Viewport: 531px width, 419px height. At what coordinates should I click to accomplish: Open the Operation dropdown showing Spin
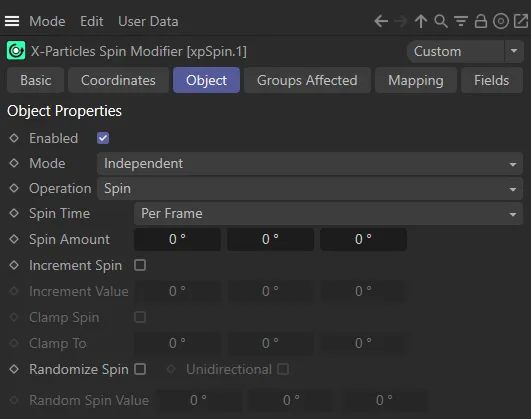coord(310,188)
